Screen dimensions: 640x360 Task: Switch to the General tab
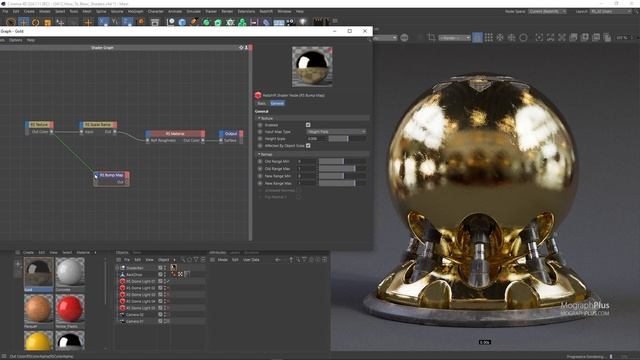coord(277,104)
